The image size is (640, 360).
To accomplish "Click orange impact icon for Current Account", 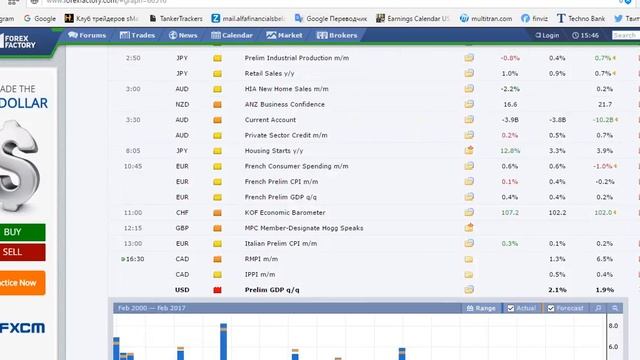I will point(217,120).
